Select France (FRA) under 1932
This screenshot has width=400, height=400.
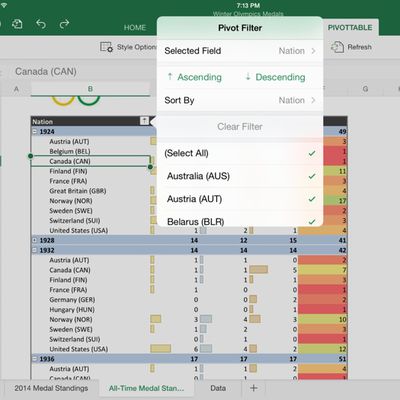(x=68, y=290)
